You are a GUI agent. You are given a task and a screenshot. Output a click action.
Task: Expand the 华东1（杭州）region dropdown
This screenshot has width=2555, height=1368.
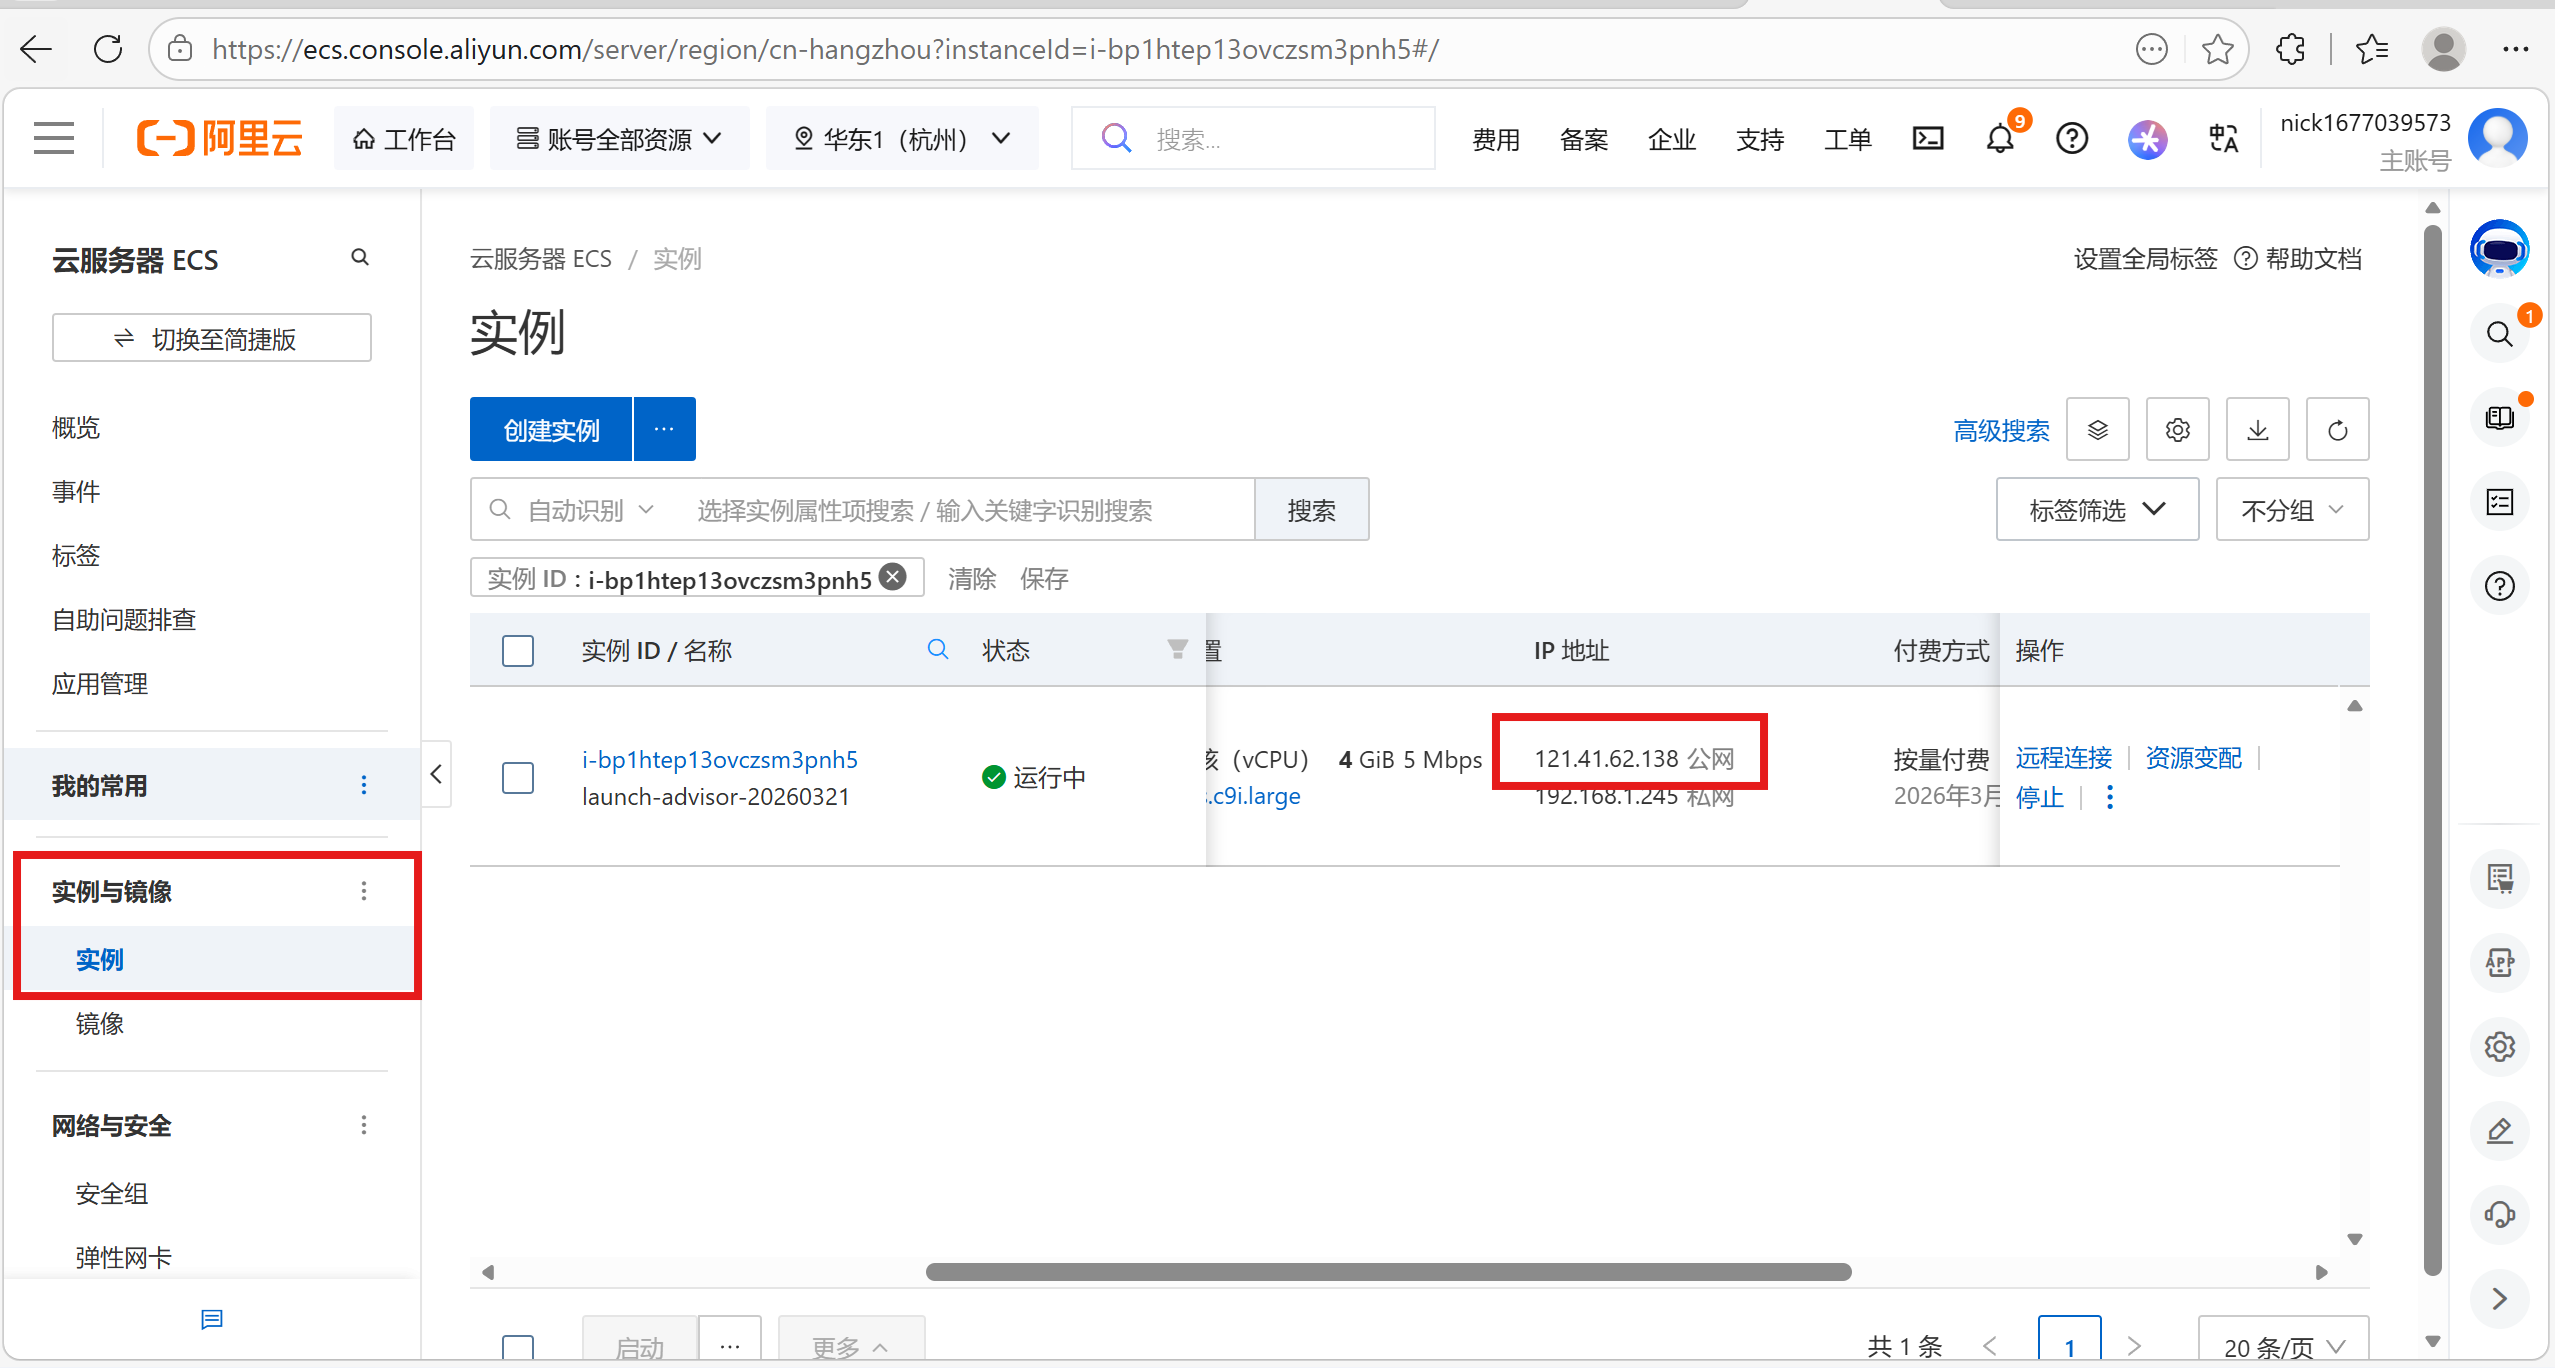point(902,139)
